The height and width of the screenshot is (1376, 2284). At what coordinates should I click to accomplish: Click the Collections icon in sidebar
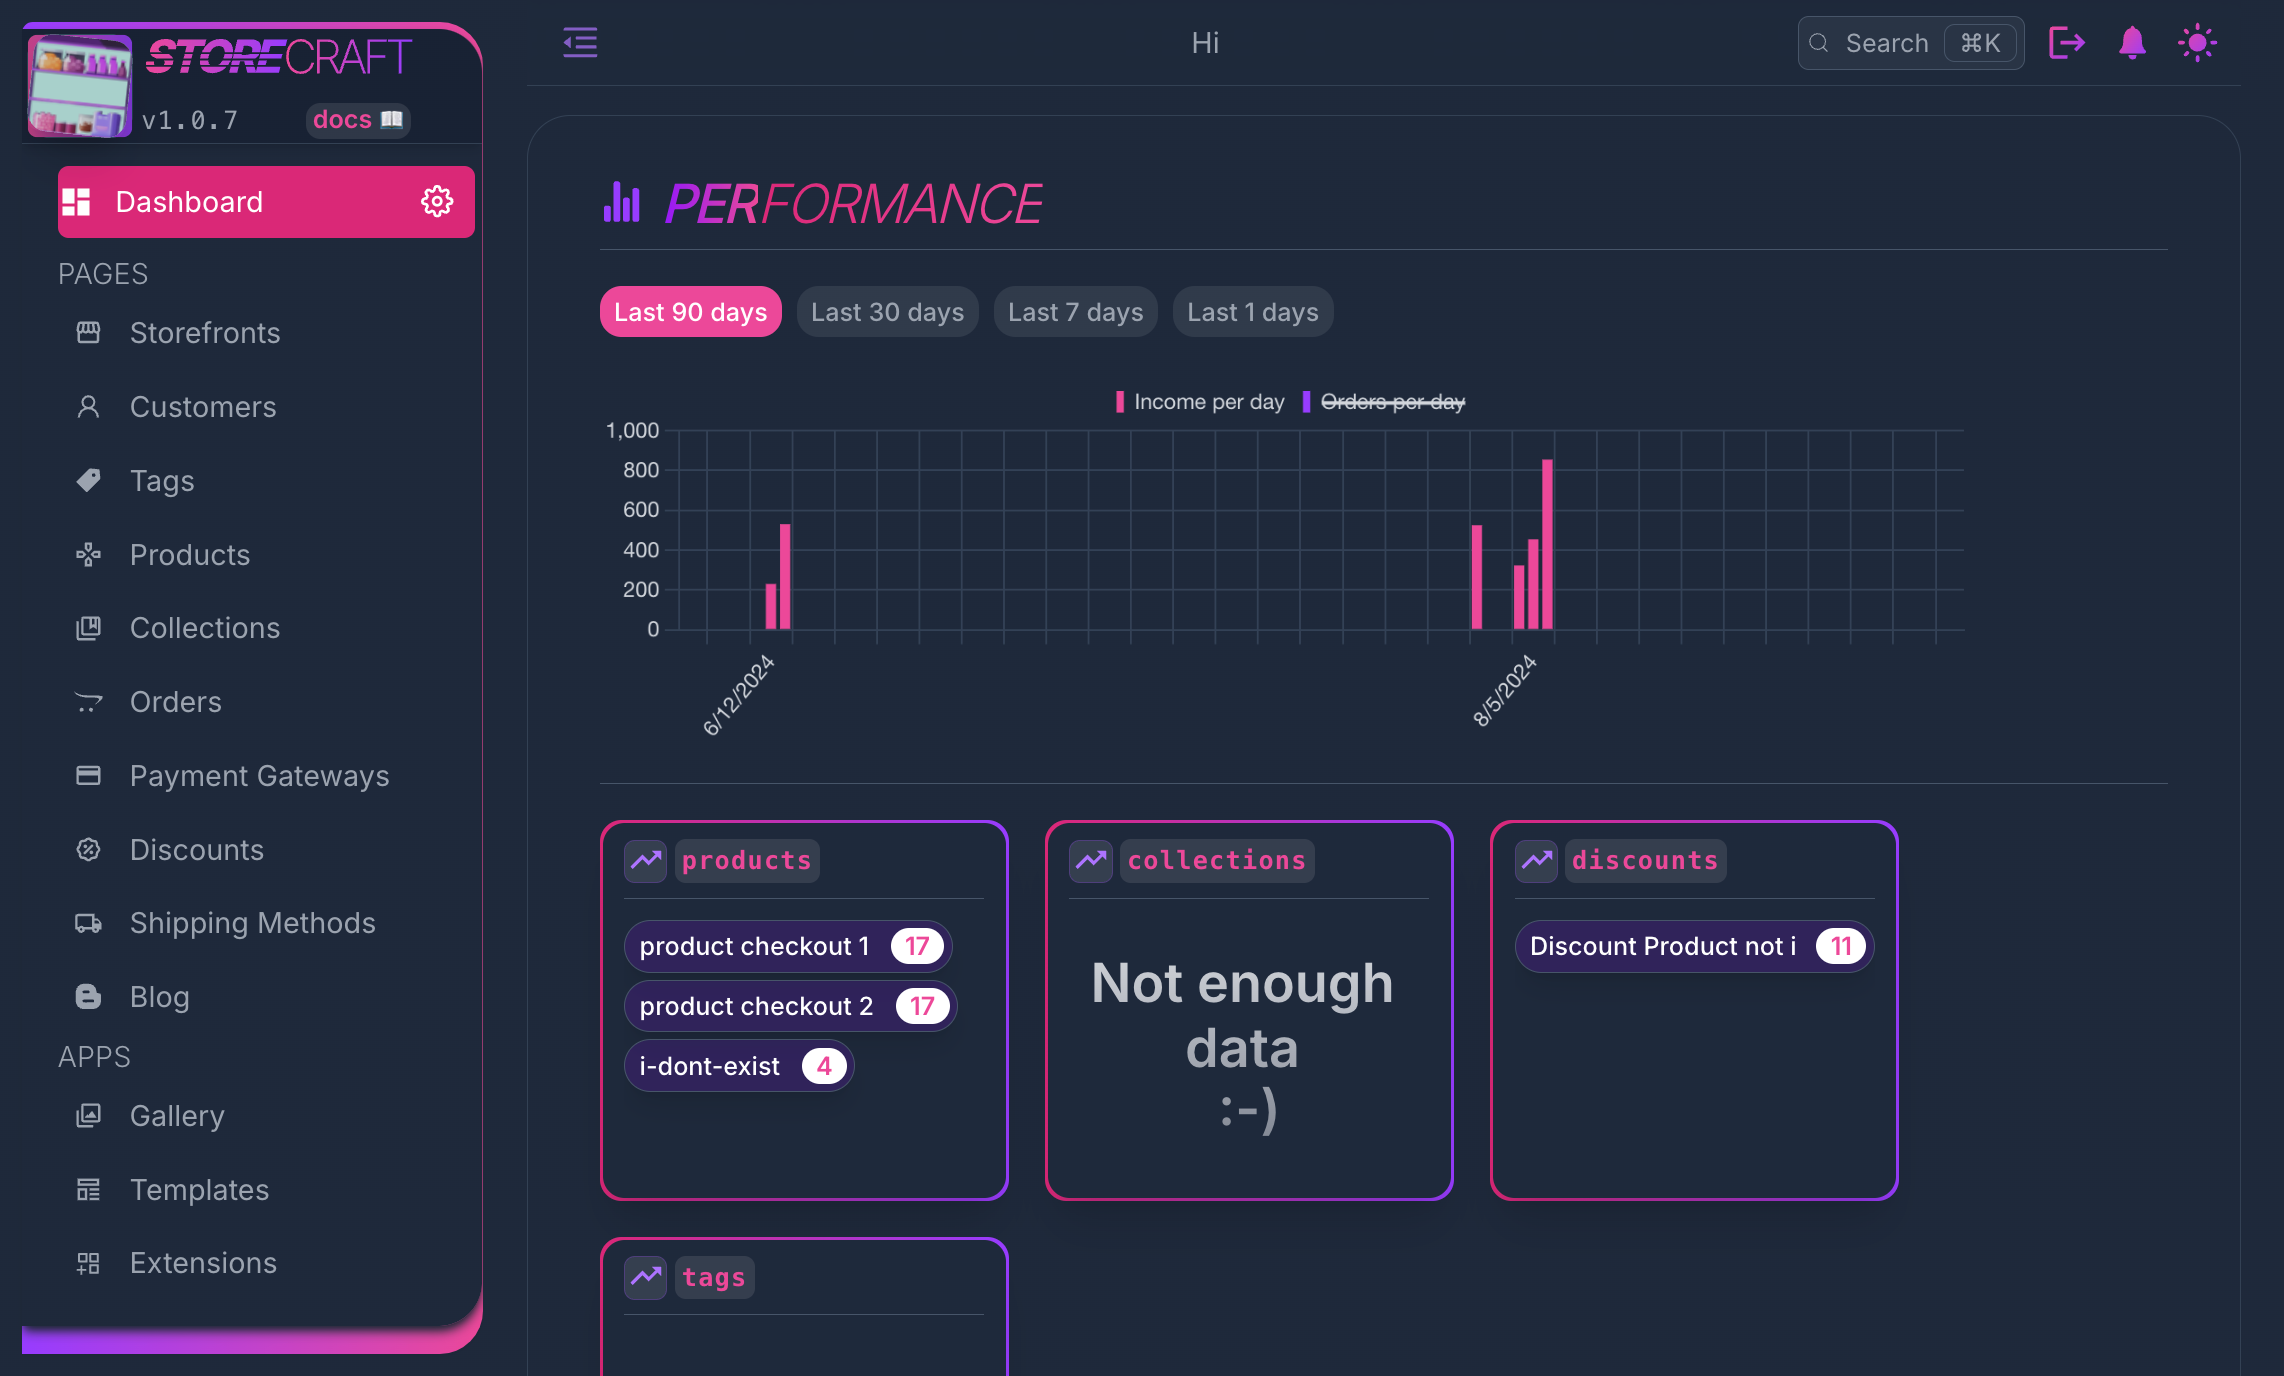click(x=88, y=628)
